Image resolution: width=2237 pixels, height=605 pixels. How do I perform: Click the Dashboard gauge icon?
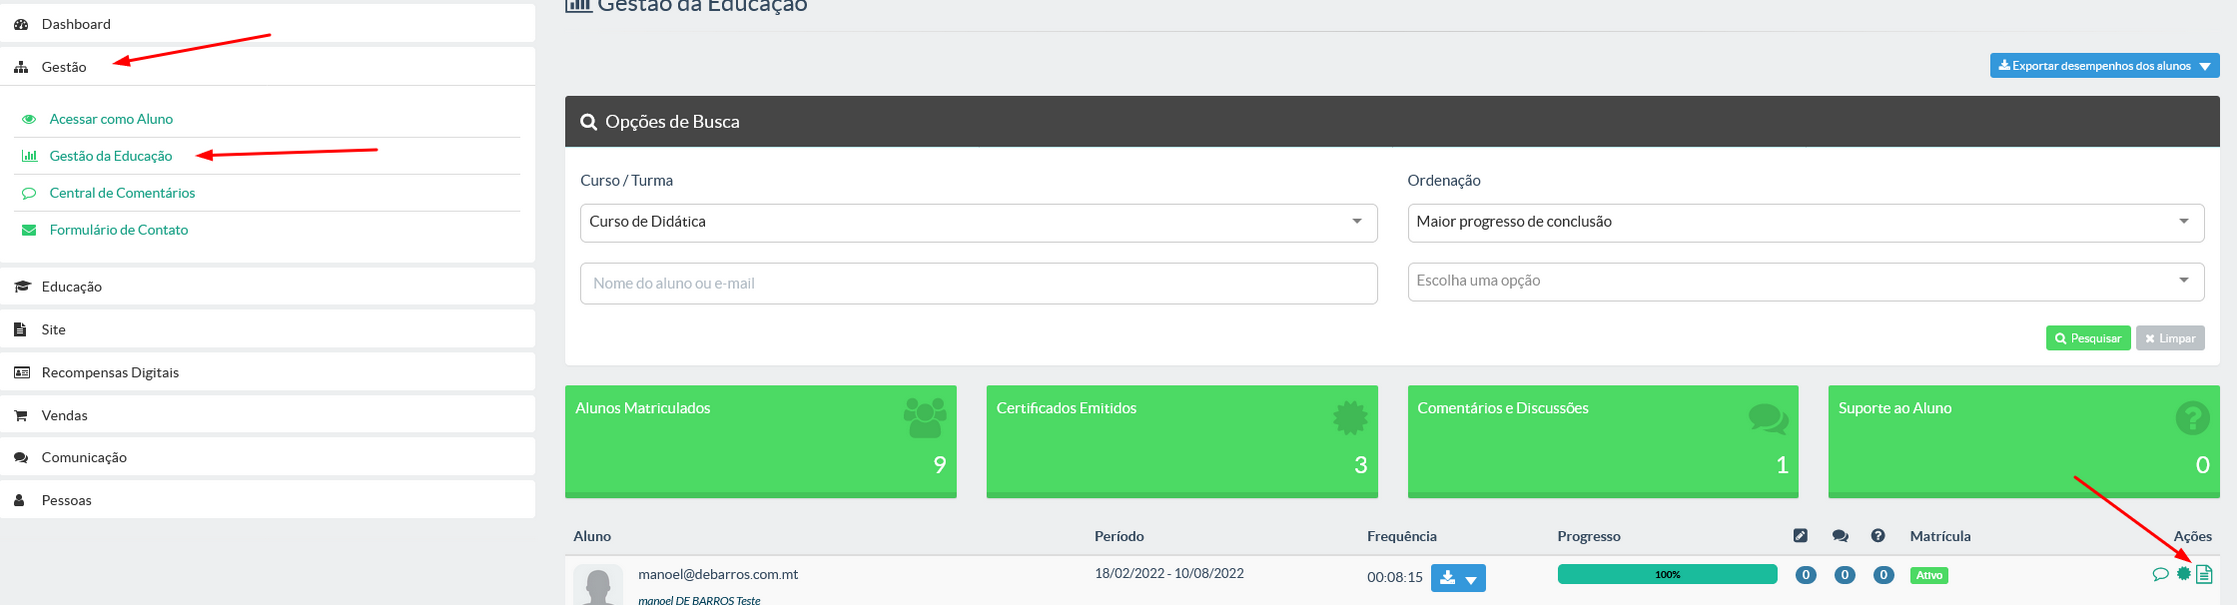pos(21,24)
